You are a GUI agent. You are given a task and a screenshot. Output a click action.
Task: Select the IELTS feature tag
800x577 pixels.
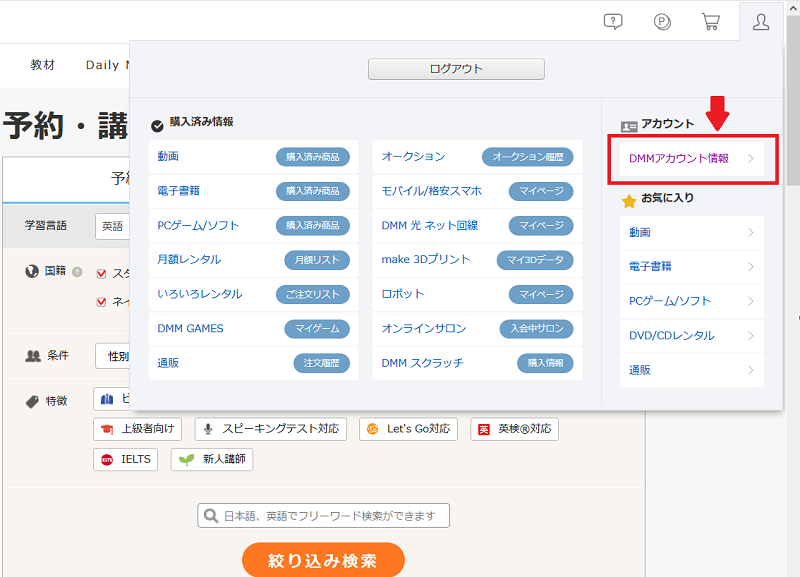point(126,460)
